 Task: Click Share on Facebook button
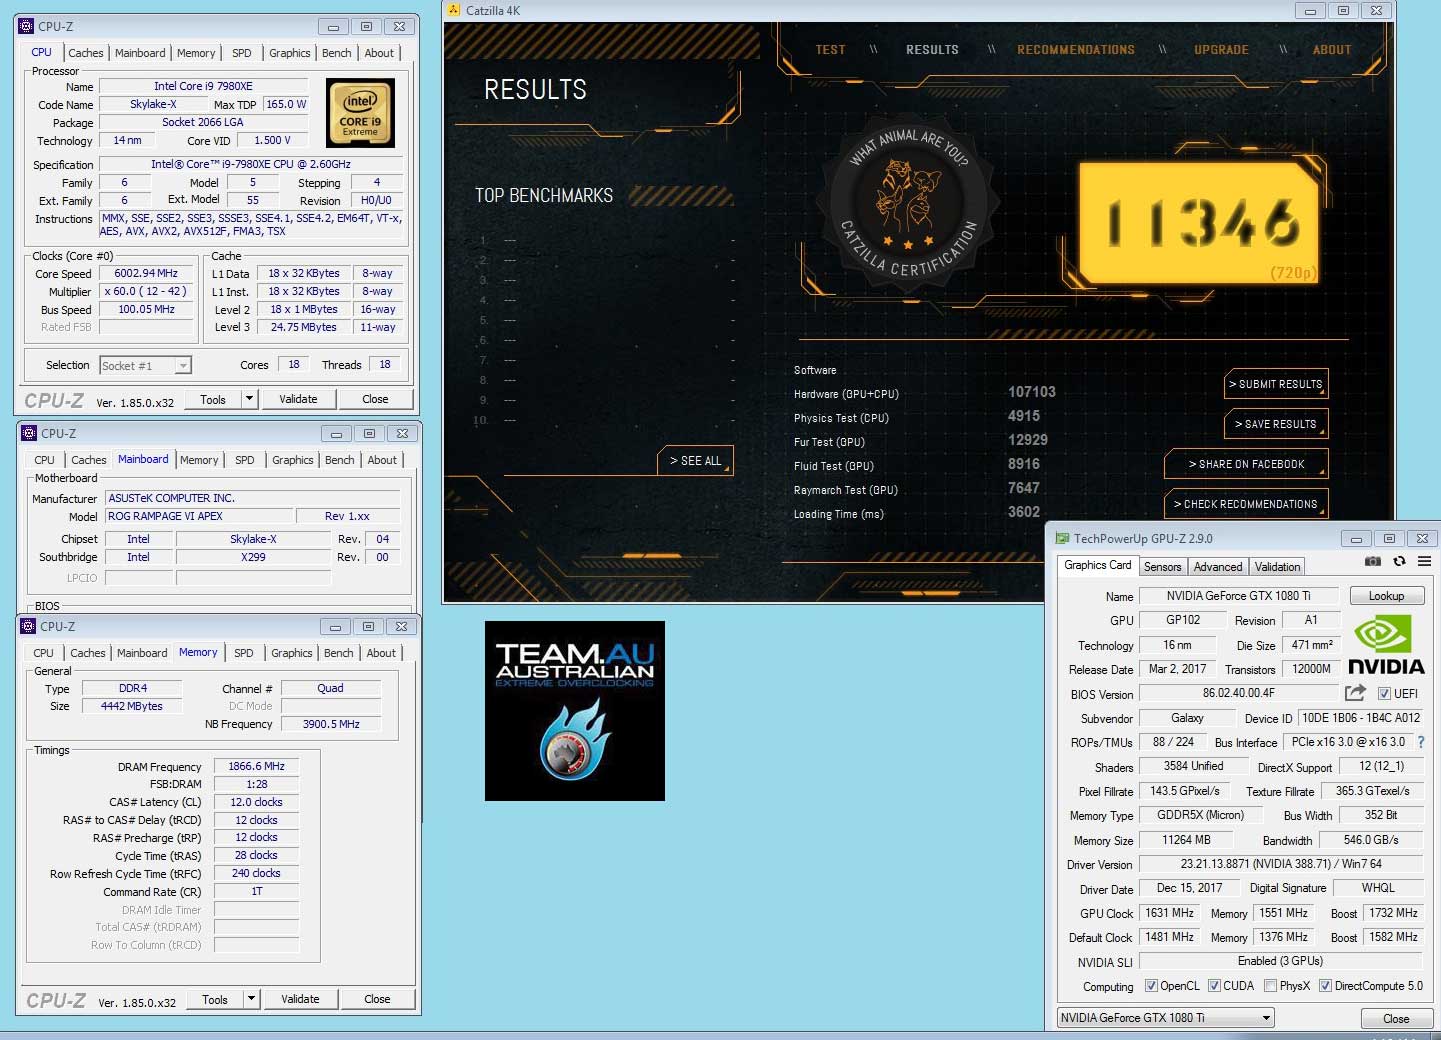(1246, 464)
